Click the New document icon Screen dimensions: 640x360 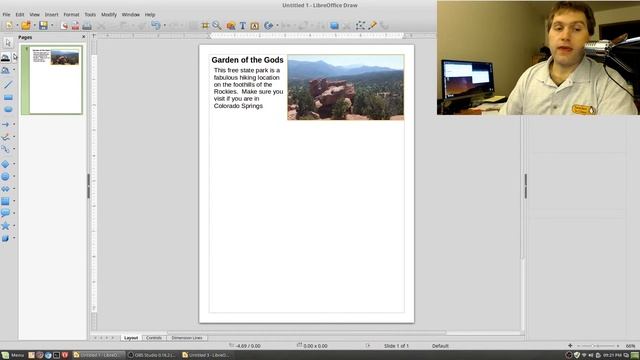[9, 26]
